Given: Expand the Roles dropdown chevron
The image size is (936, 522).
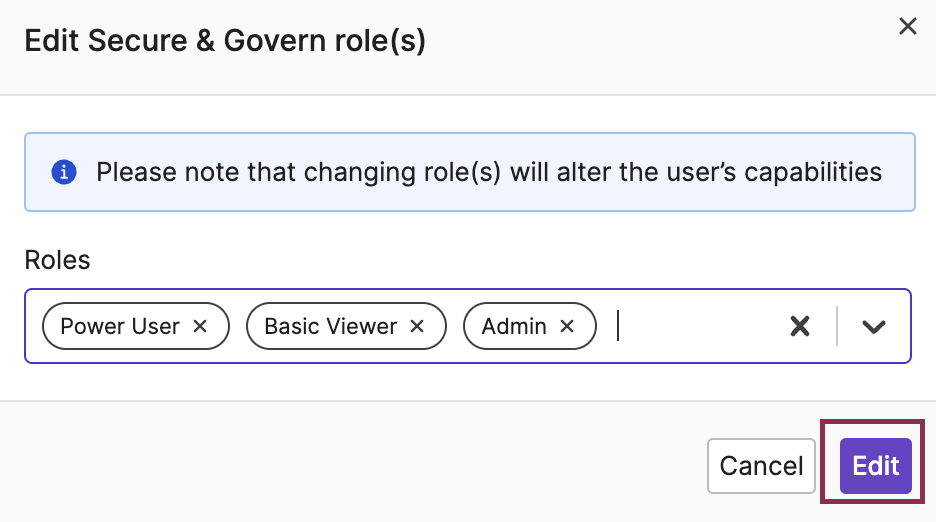Looking at the screenshot, I should point(874,326).
